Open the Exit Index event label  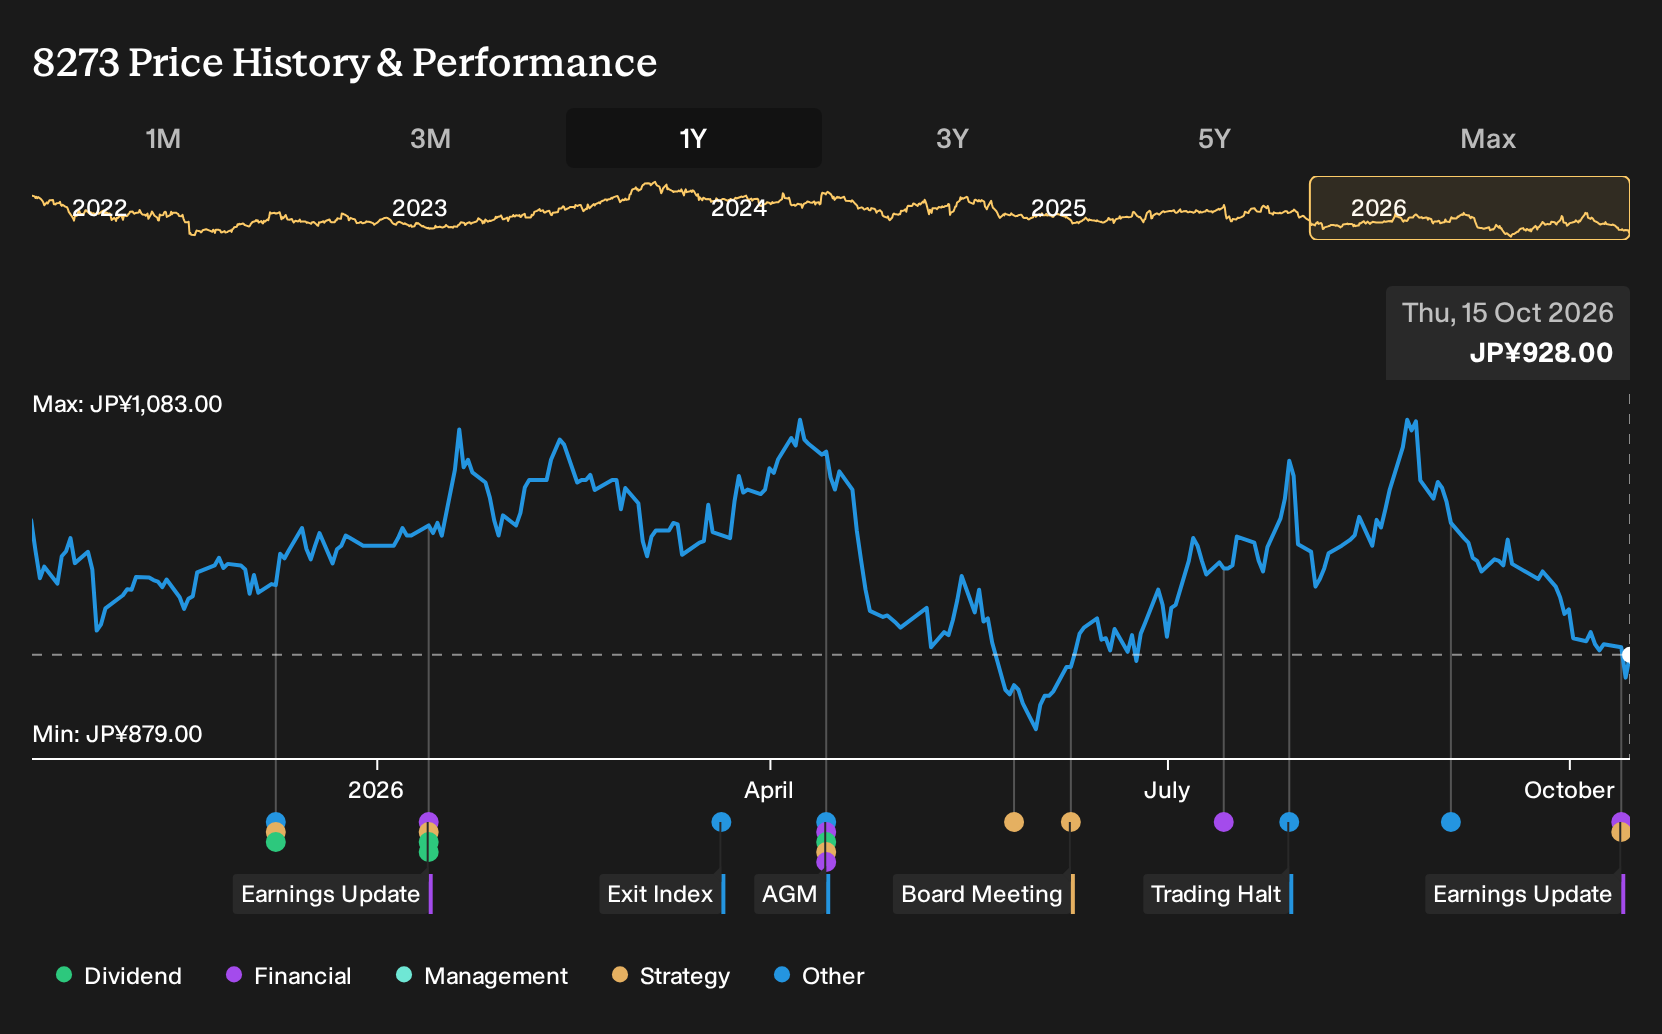[660, 894]
